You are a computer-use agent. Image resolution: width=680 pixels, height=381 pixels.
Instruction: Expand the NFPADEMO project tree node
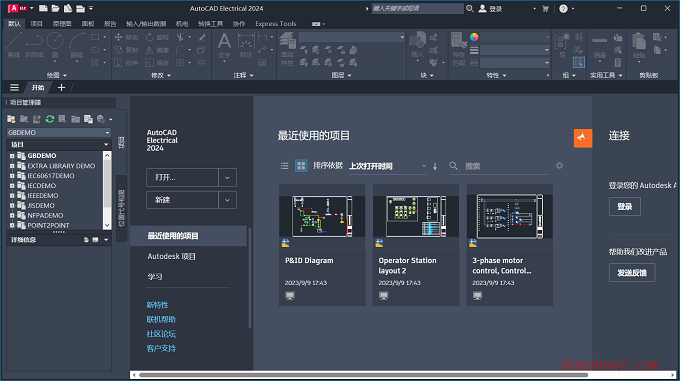[x=12, y=215]
